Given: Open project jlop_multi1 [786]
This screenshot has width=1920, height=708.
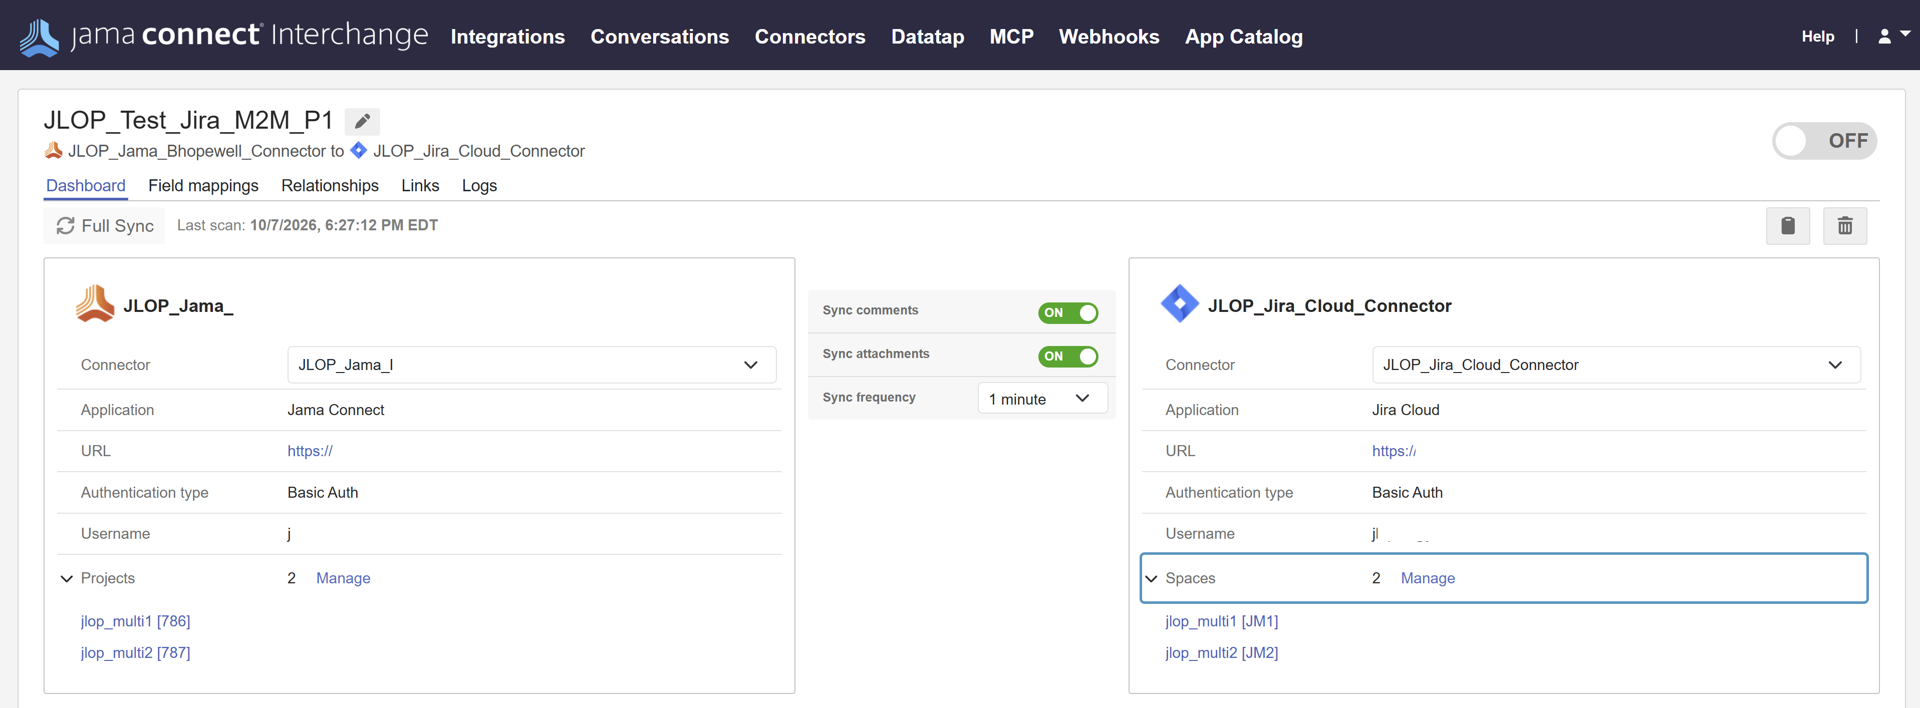Looking at the screenshot, I should (x=136, y=621).
